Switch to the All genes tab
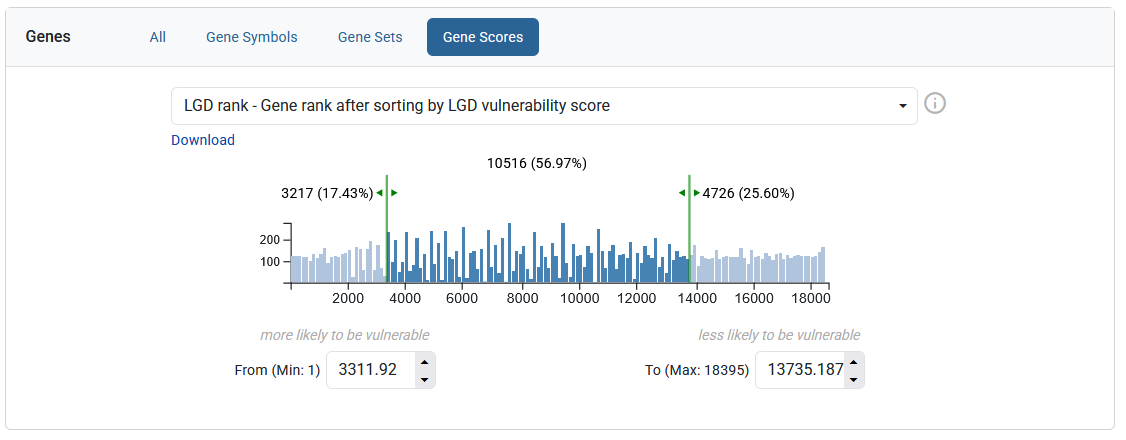This screenshot has width=1126, height=440. coord(158,37)
